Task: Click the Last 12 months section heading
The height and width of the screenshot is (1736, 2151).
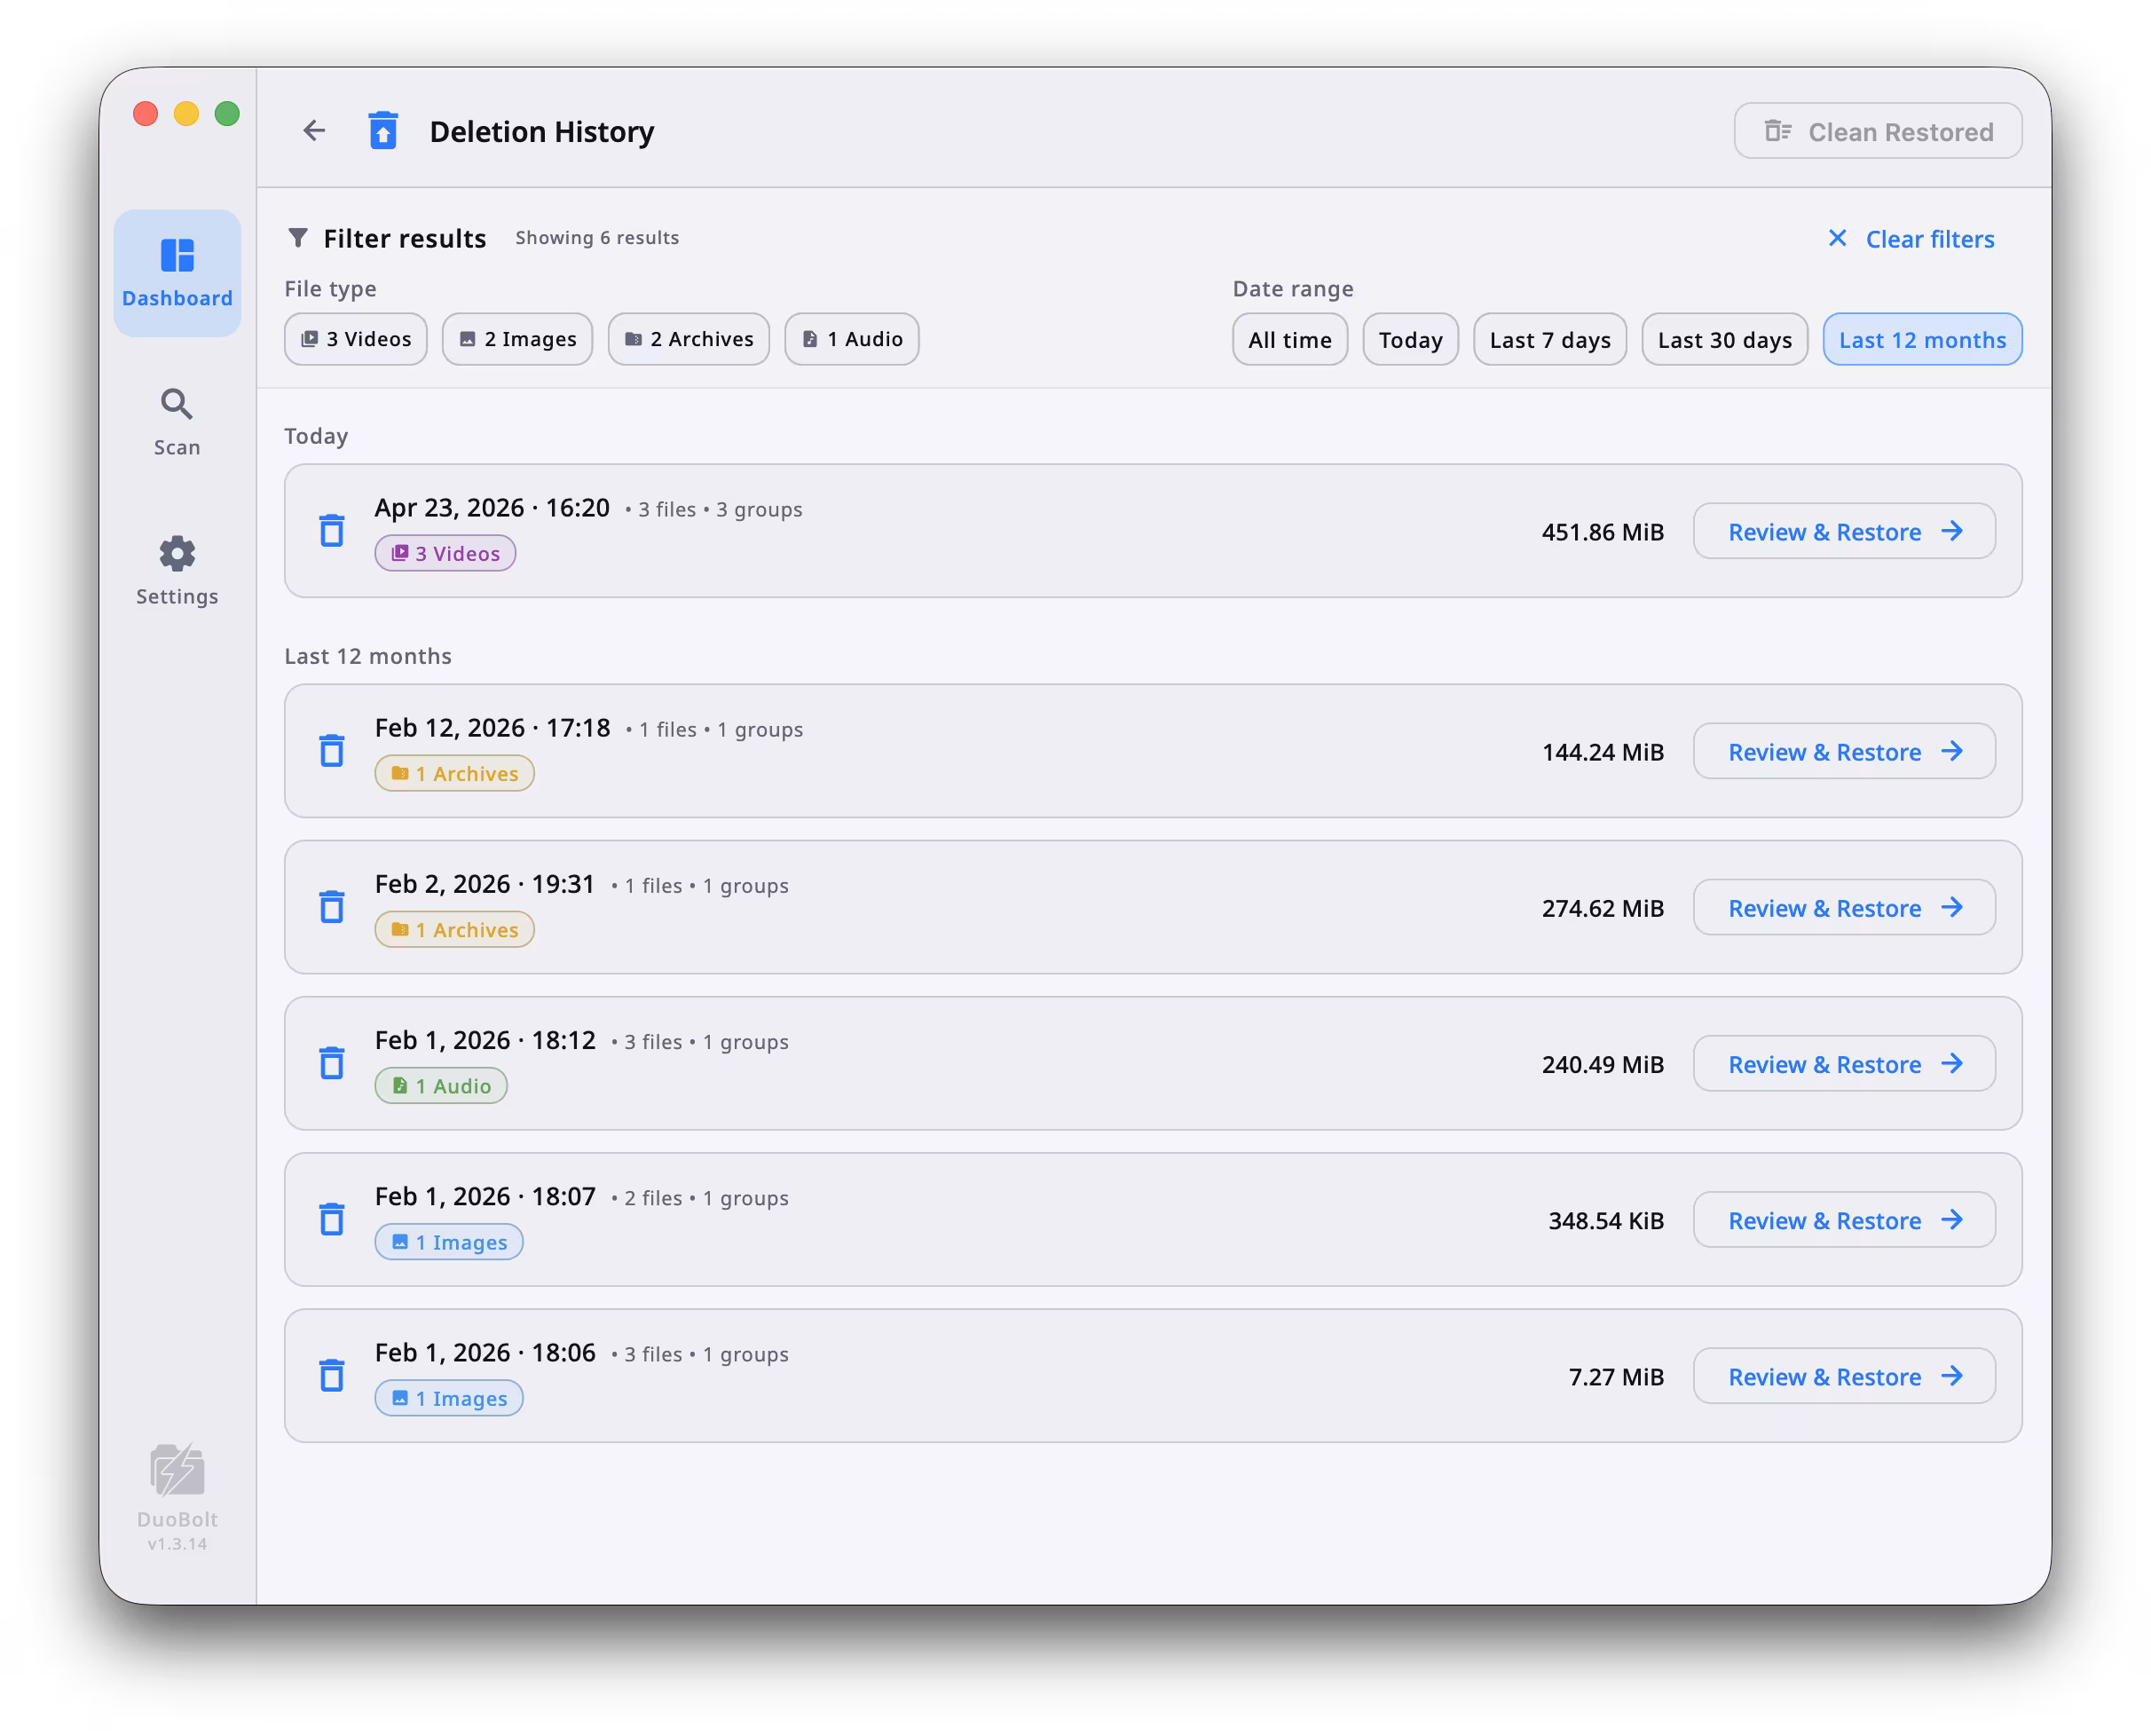Action: [x=368, y=656]
